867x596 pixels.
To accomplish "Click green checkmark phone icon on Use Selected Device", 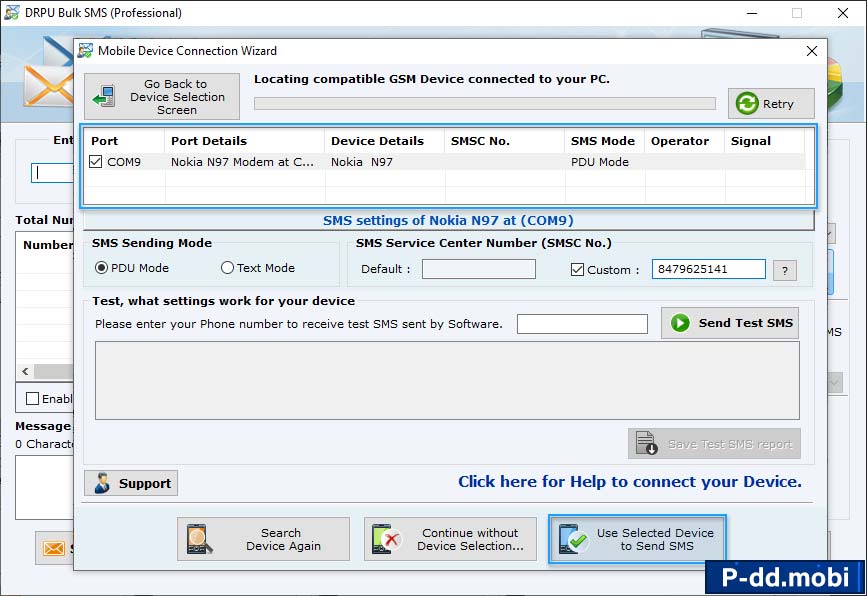I will click(x=573, y=539).
